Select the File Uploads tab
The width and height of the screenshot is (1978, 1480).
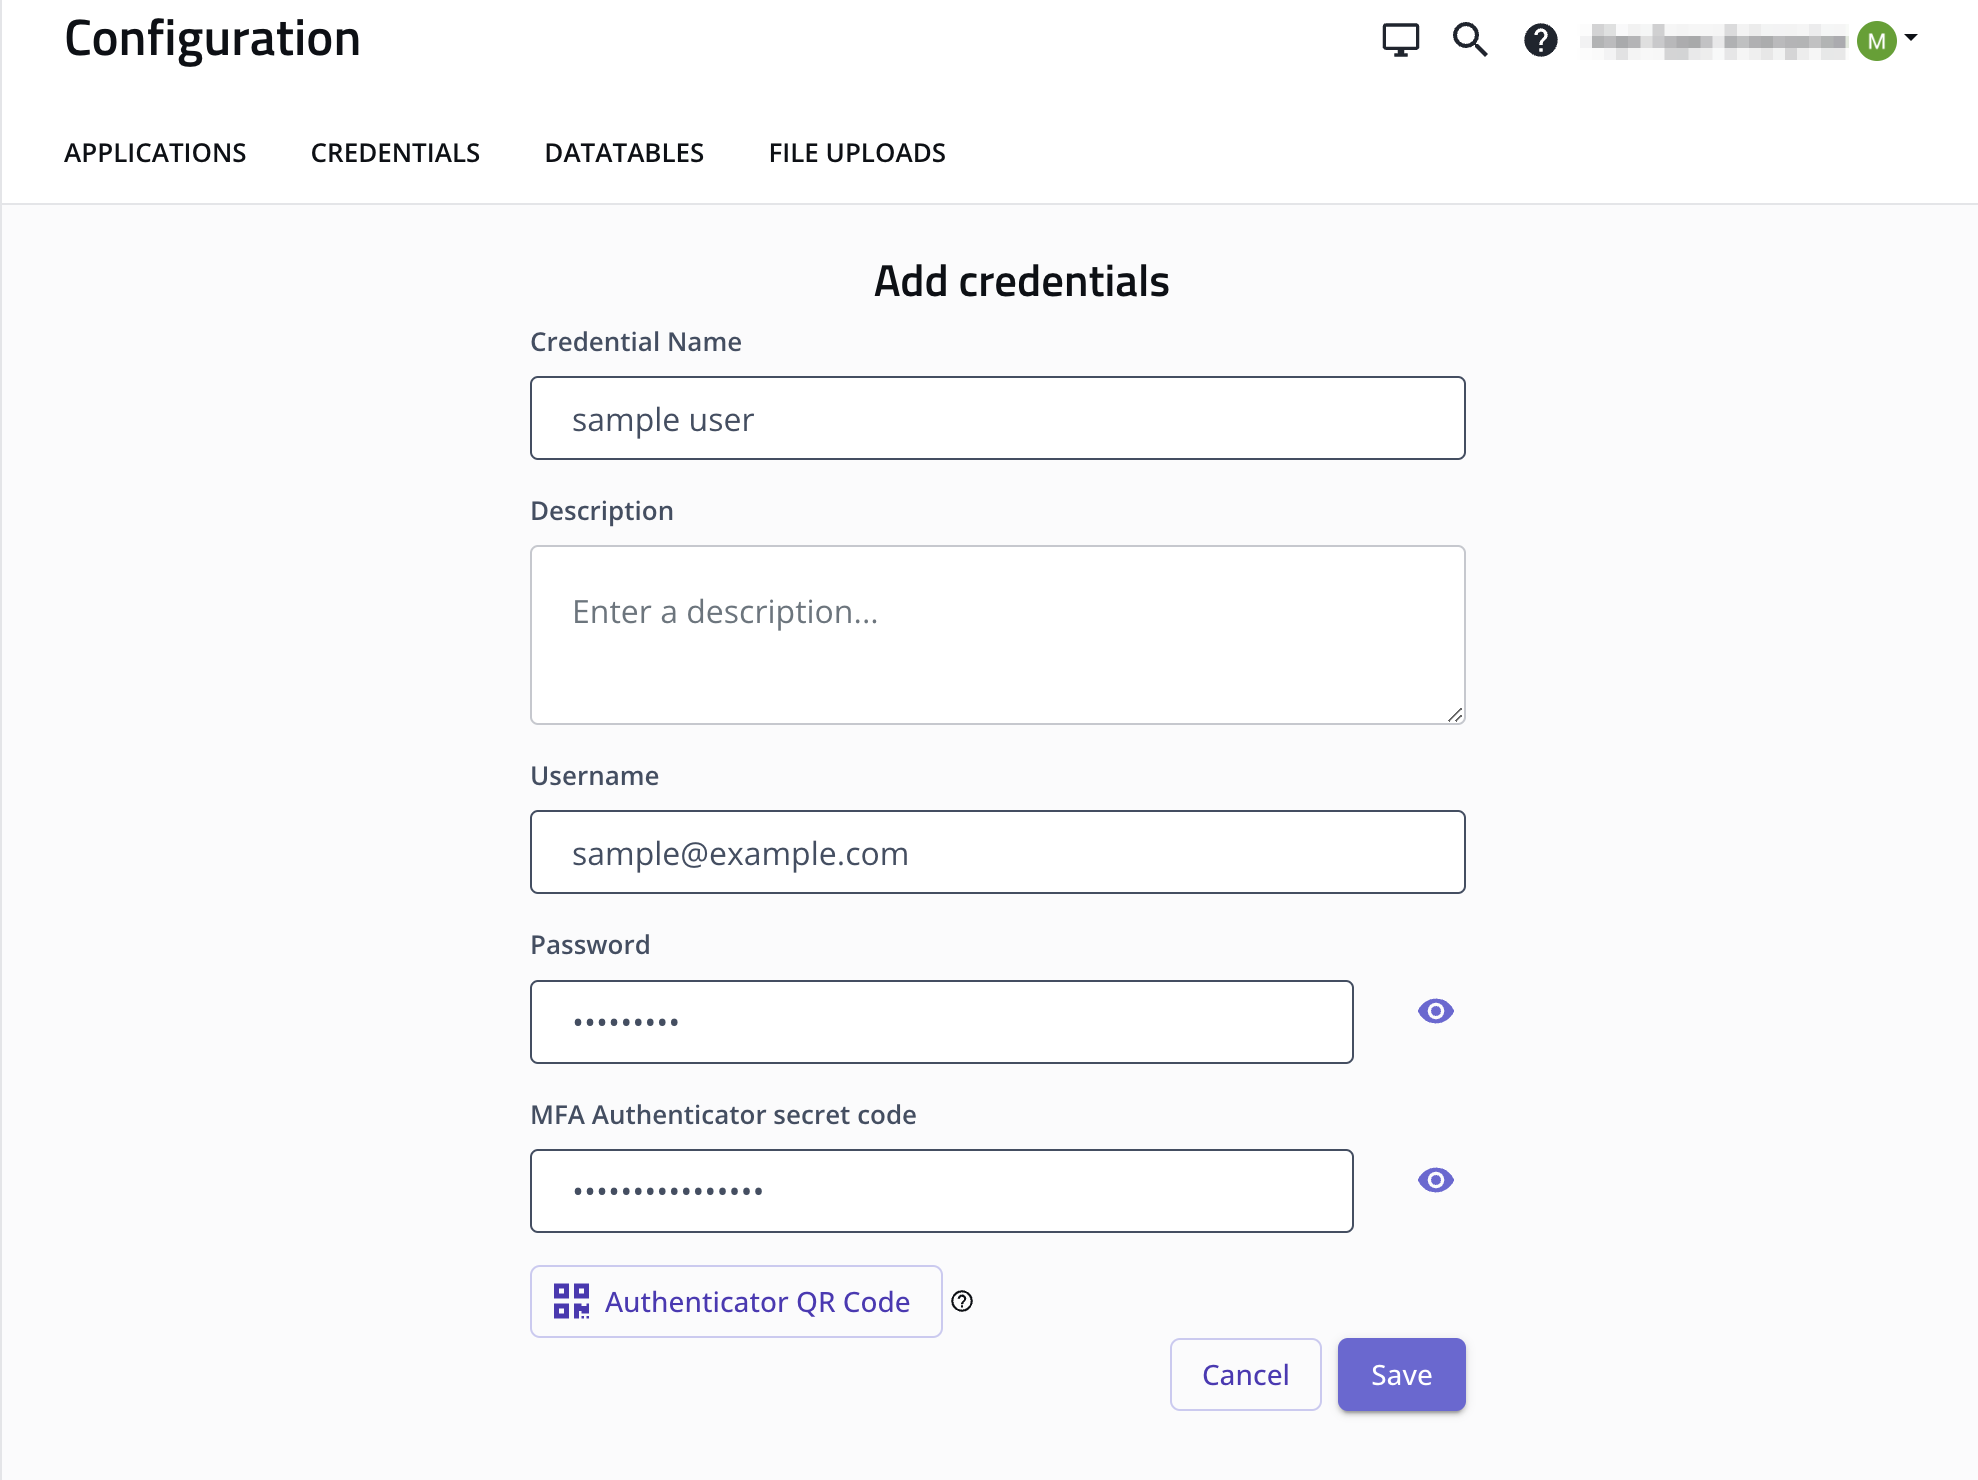(857, 153)
